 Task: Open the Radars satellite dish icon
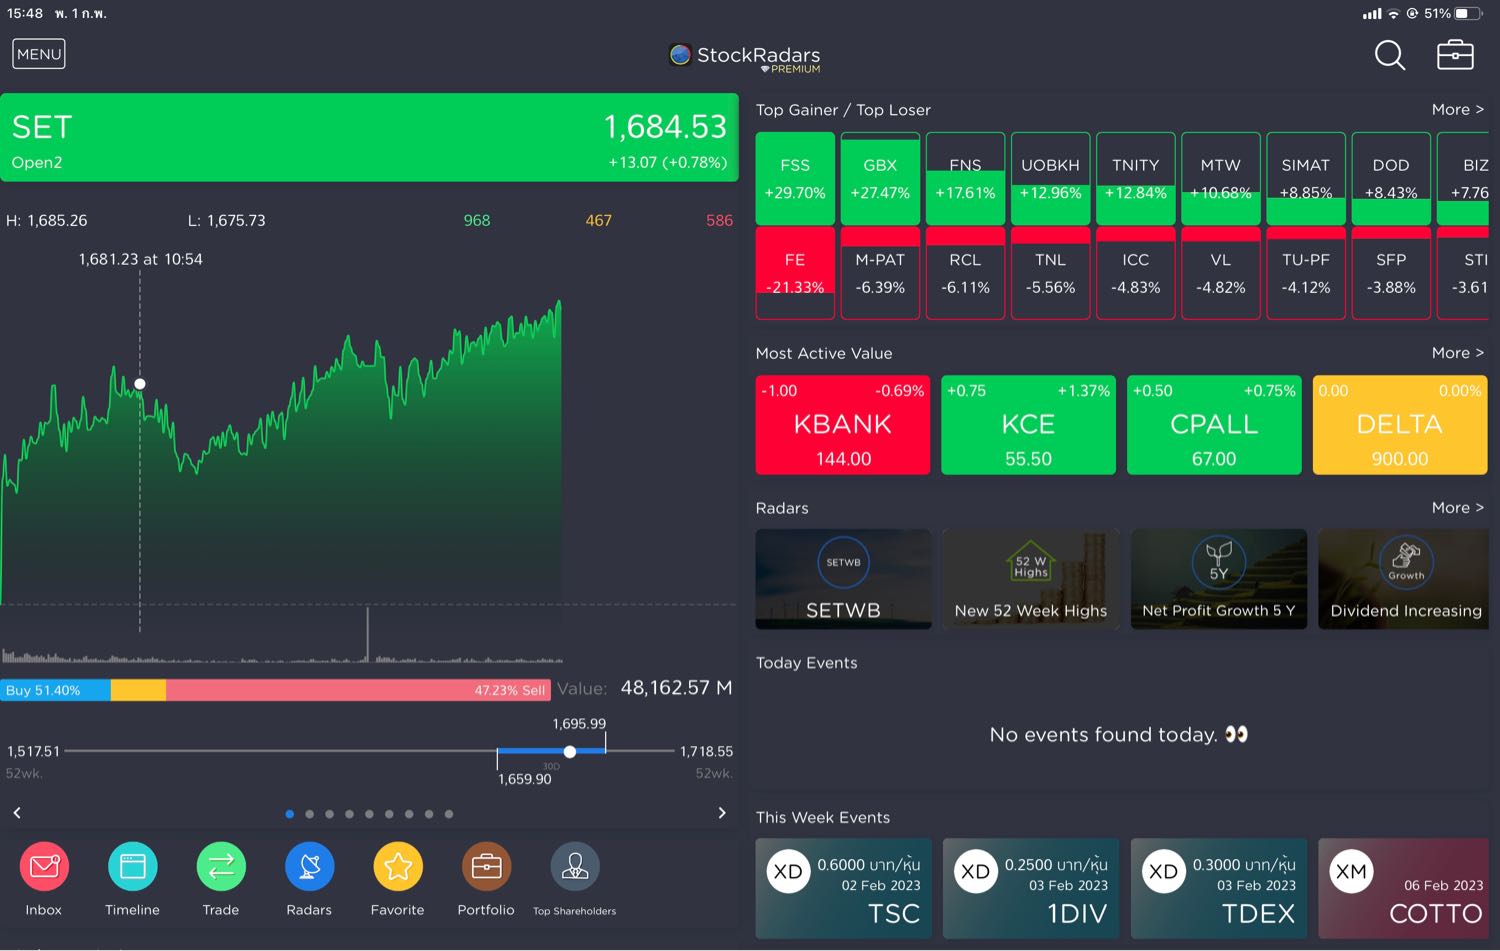coord(309,867)
